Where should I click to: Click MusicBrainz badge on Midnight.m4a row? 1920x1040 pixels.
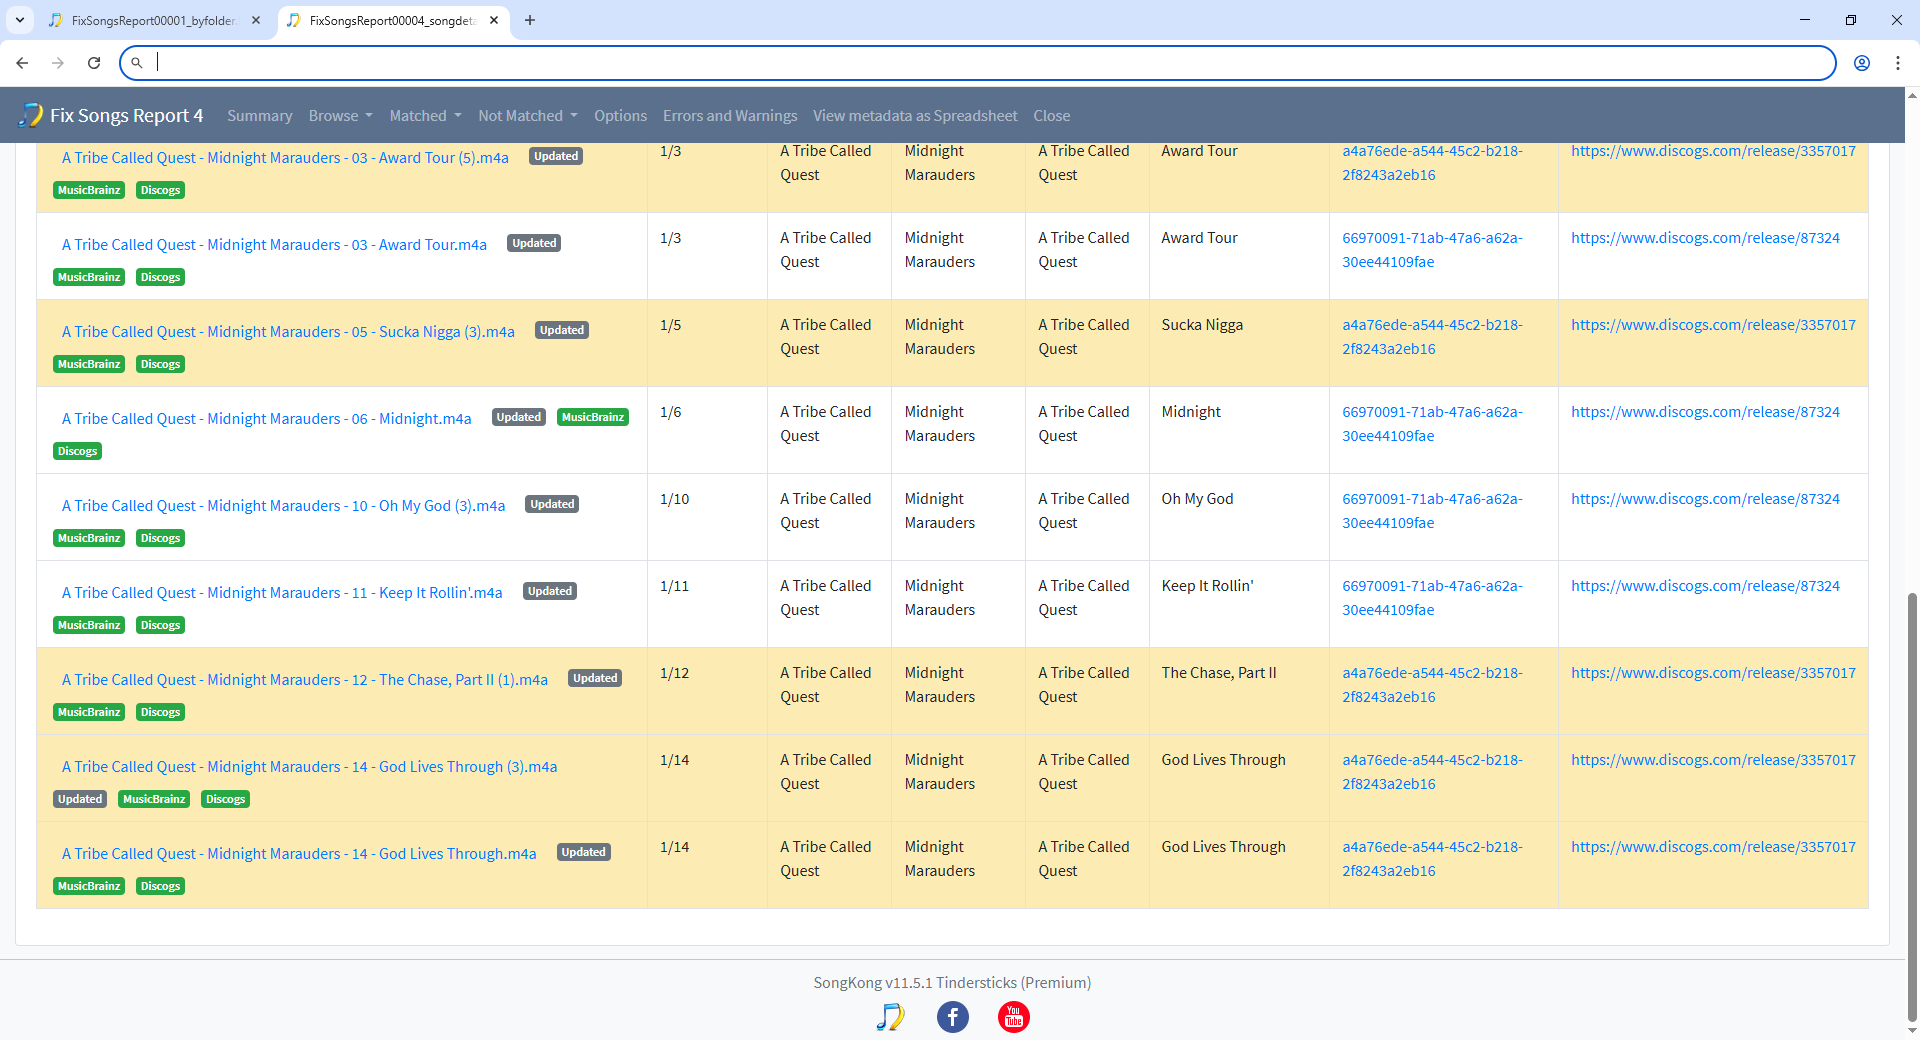click(593, 417)
